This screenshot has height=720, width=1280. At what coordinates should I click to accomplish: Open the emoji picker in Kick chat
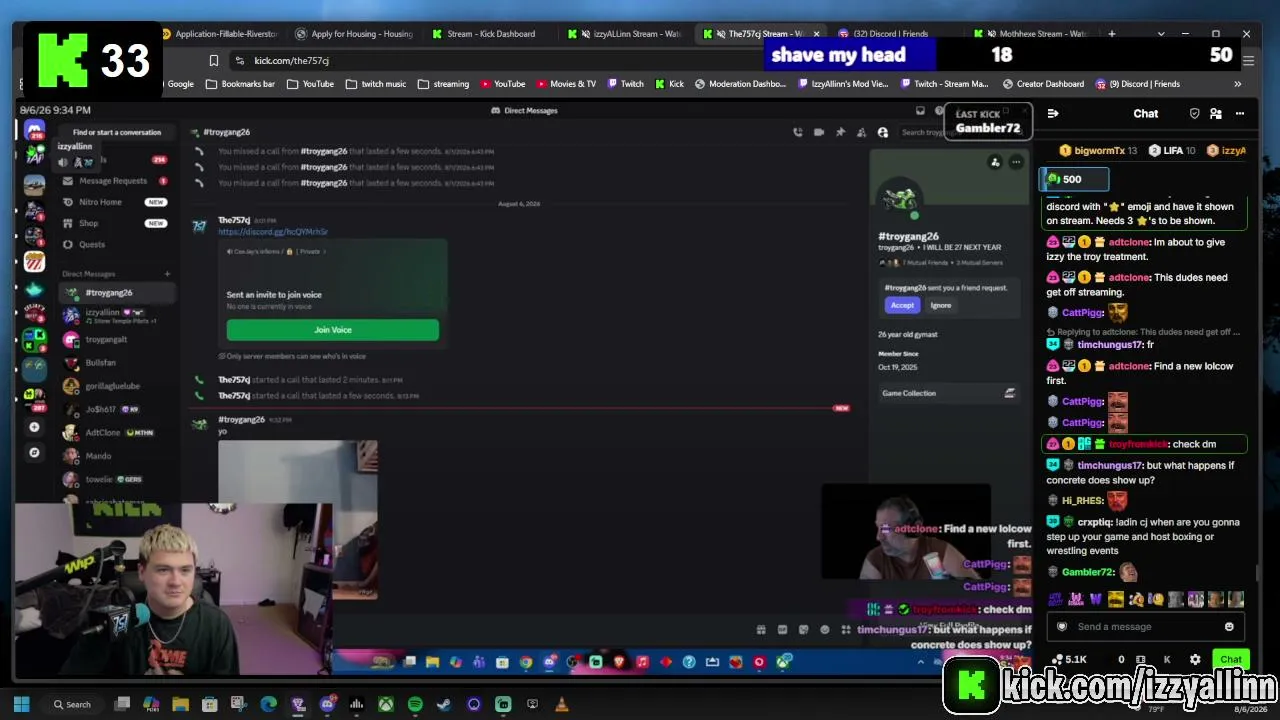(x=1229, y=627)
